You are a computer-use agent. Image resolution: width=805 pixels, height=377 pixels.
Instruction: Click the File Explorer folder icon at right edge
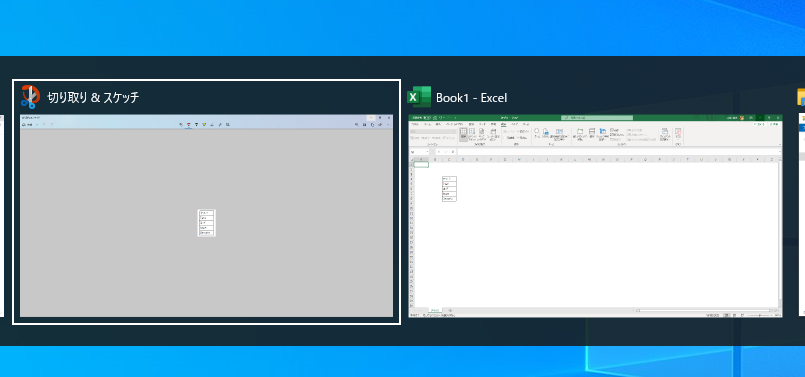(801, 97)
